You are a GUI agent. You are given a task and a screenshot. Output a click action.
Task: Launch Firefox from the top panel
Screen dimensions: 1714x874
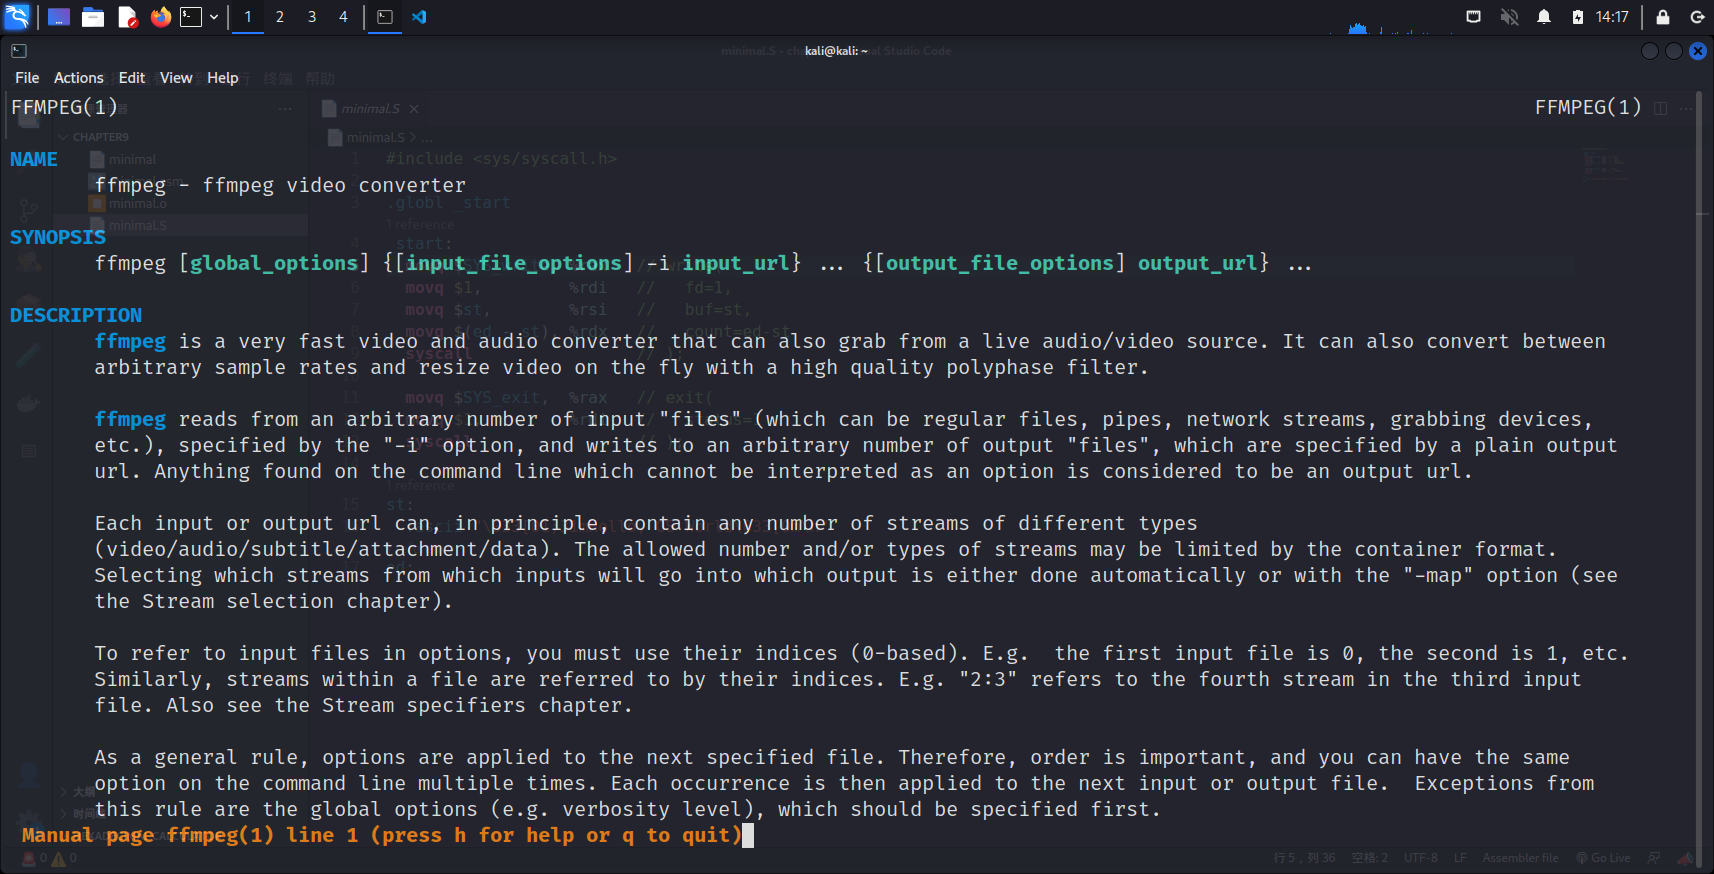160,17
